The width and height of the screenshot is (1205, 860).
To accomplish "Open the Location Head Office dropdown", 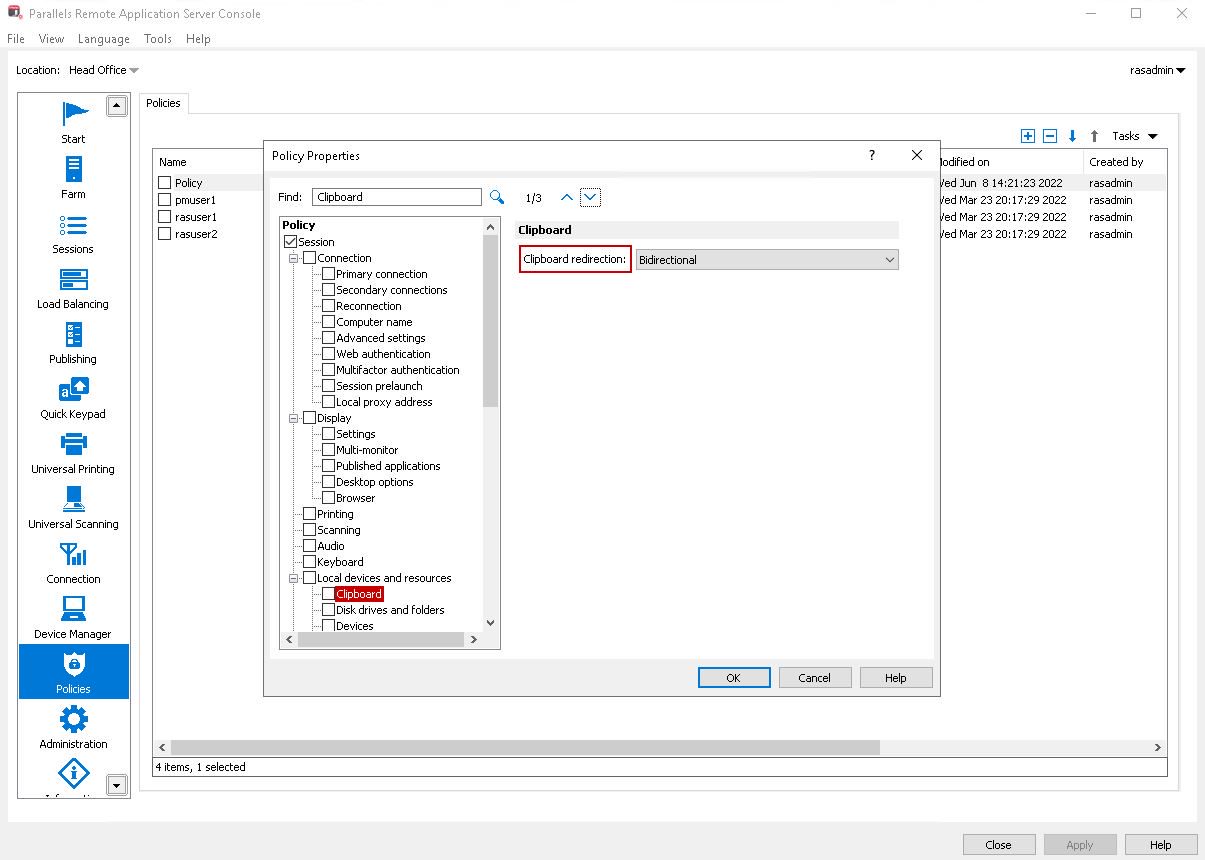I will point(104,70).
